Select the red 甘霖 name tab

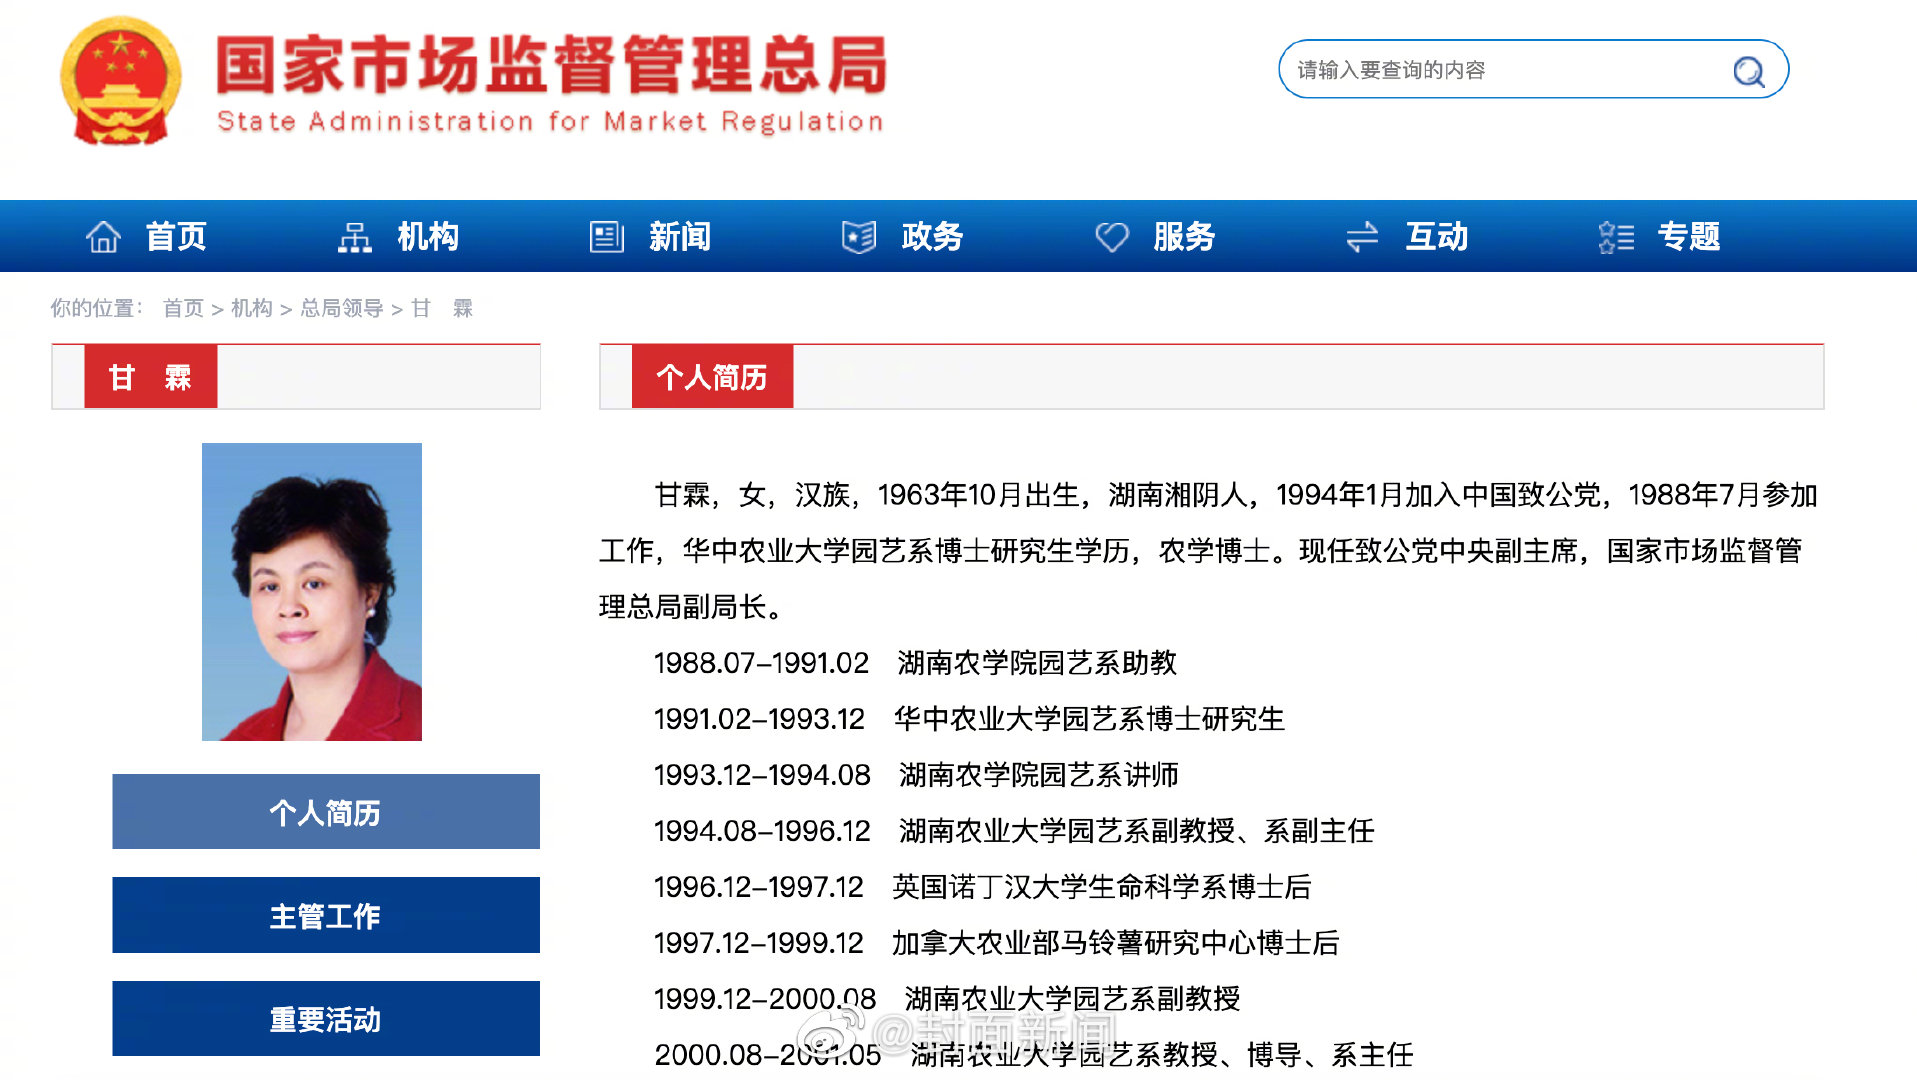(x=150, y=377)
